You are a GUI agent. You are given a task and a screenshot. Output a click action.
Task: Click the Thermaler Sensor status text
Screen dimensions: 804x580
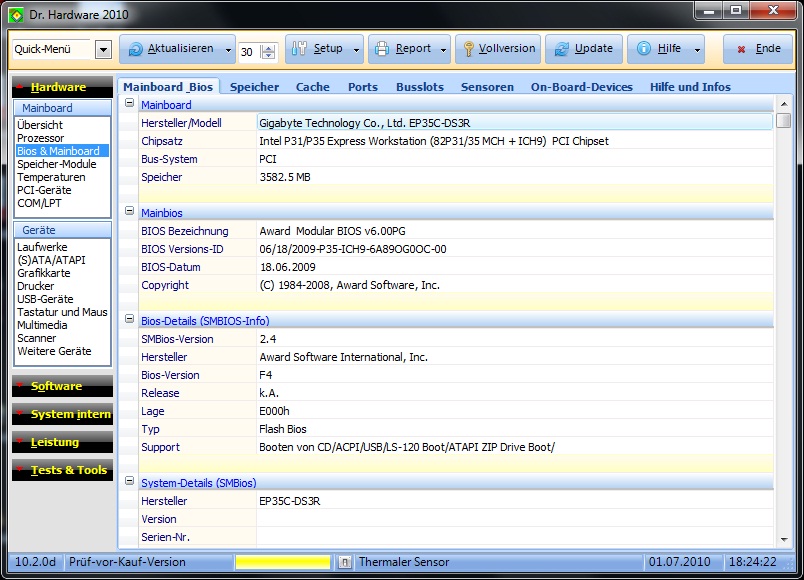click(404, 562)
